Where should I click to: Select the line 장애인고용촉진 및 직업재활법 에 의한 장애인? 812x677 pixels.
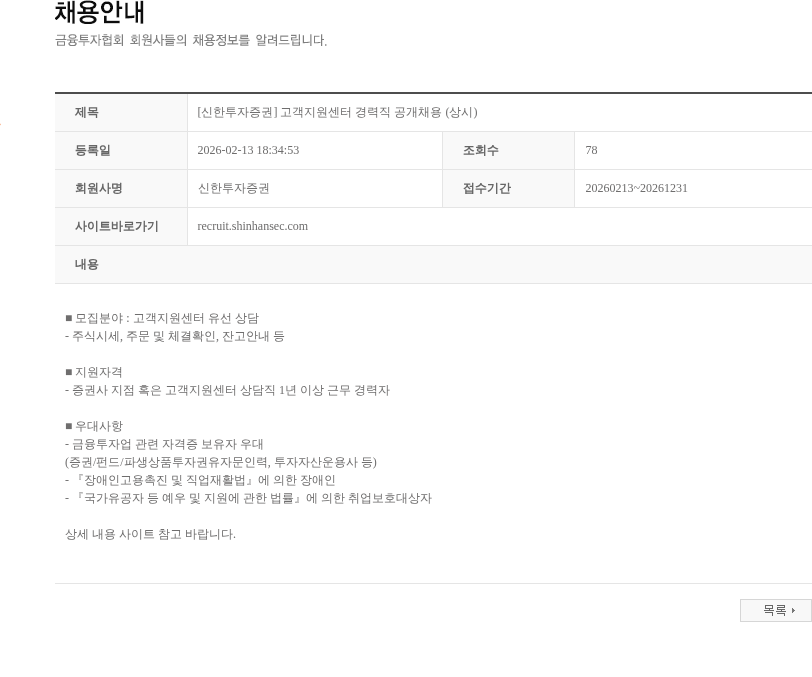tap(200, 480)
